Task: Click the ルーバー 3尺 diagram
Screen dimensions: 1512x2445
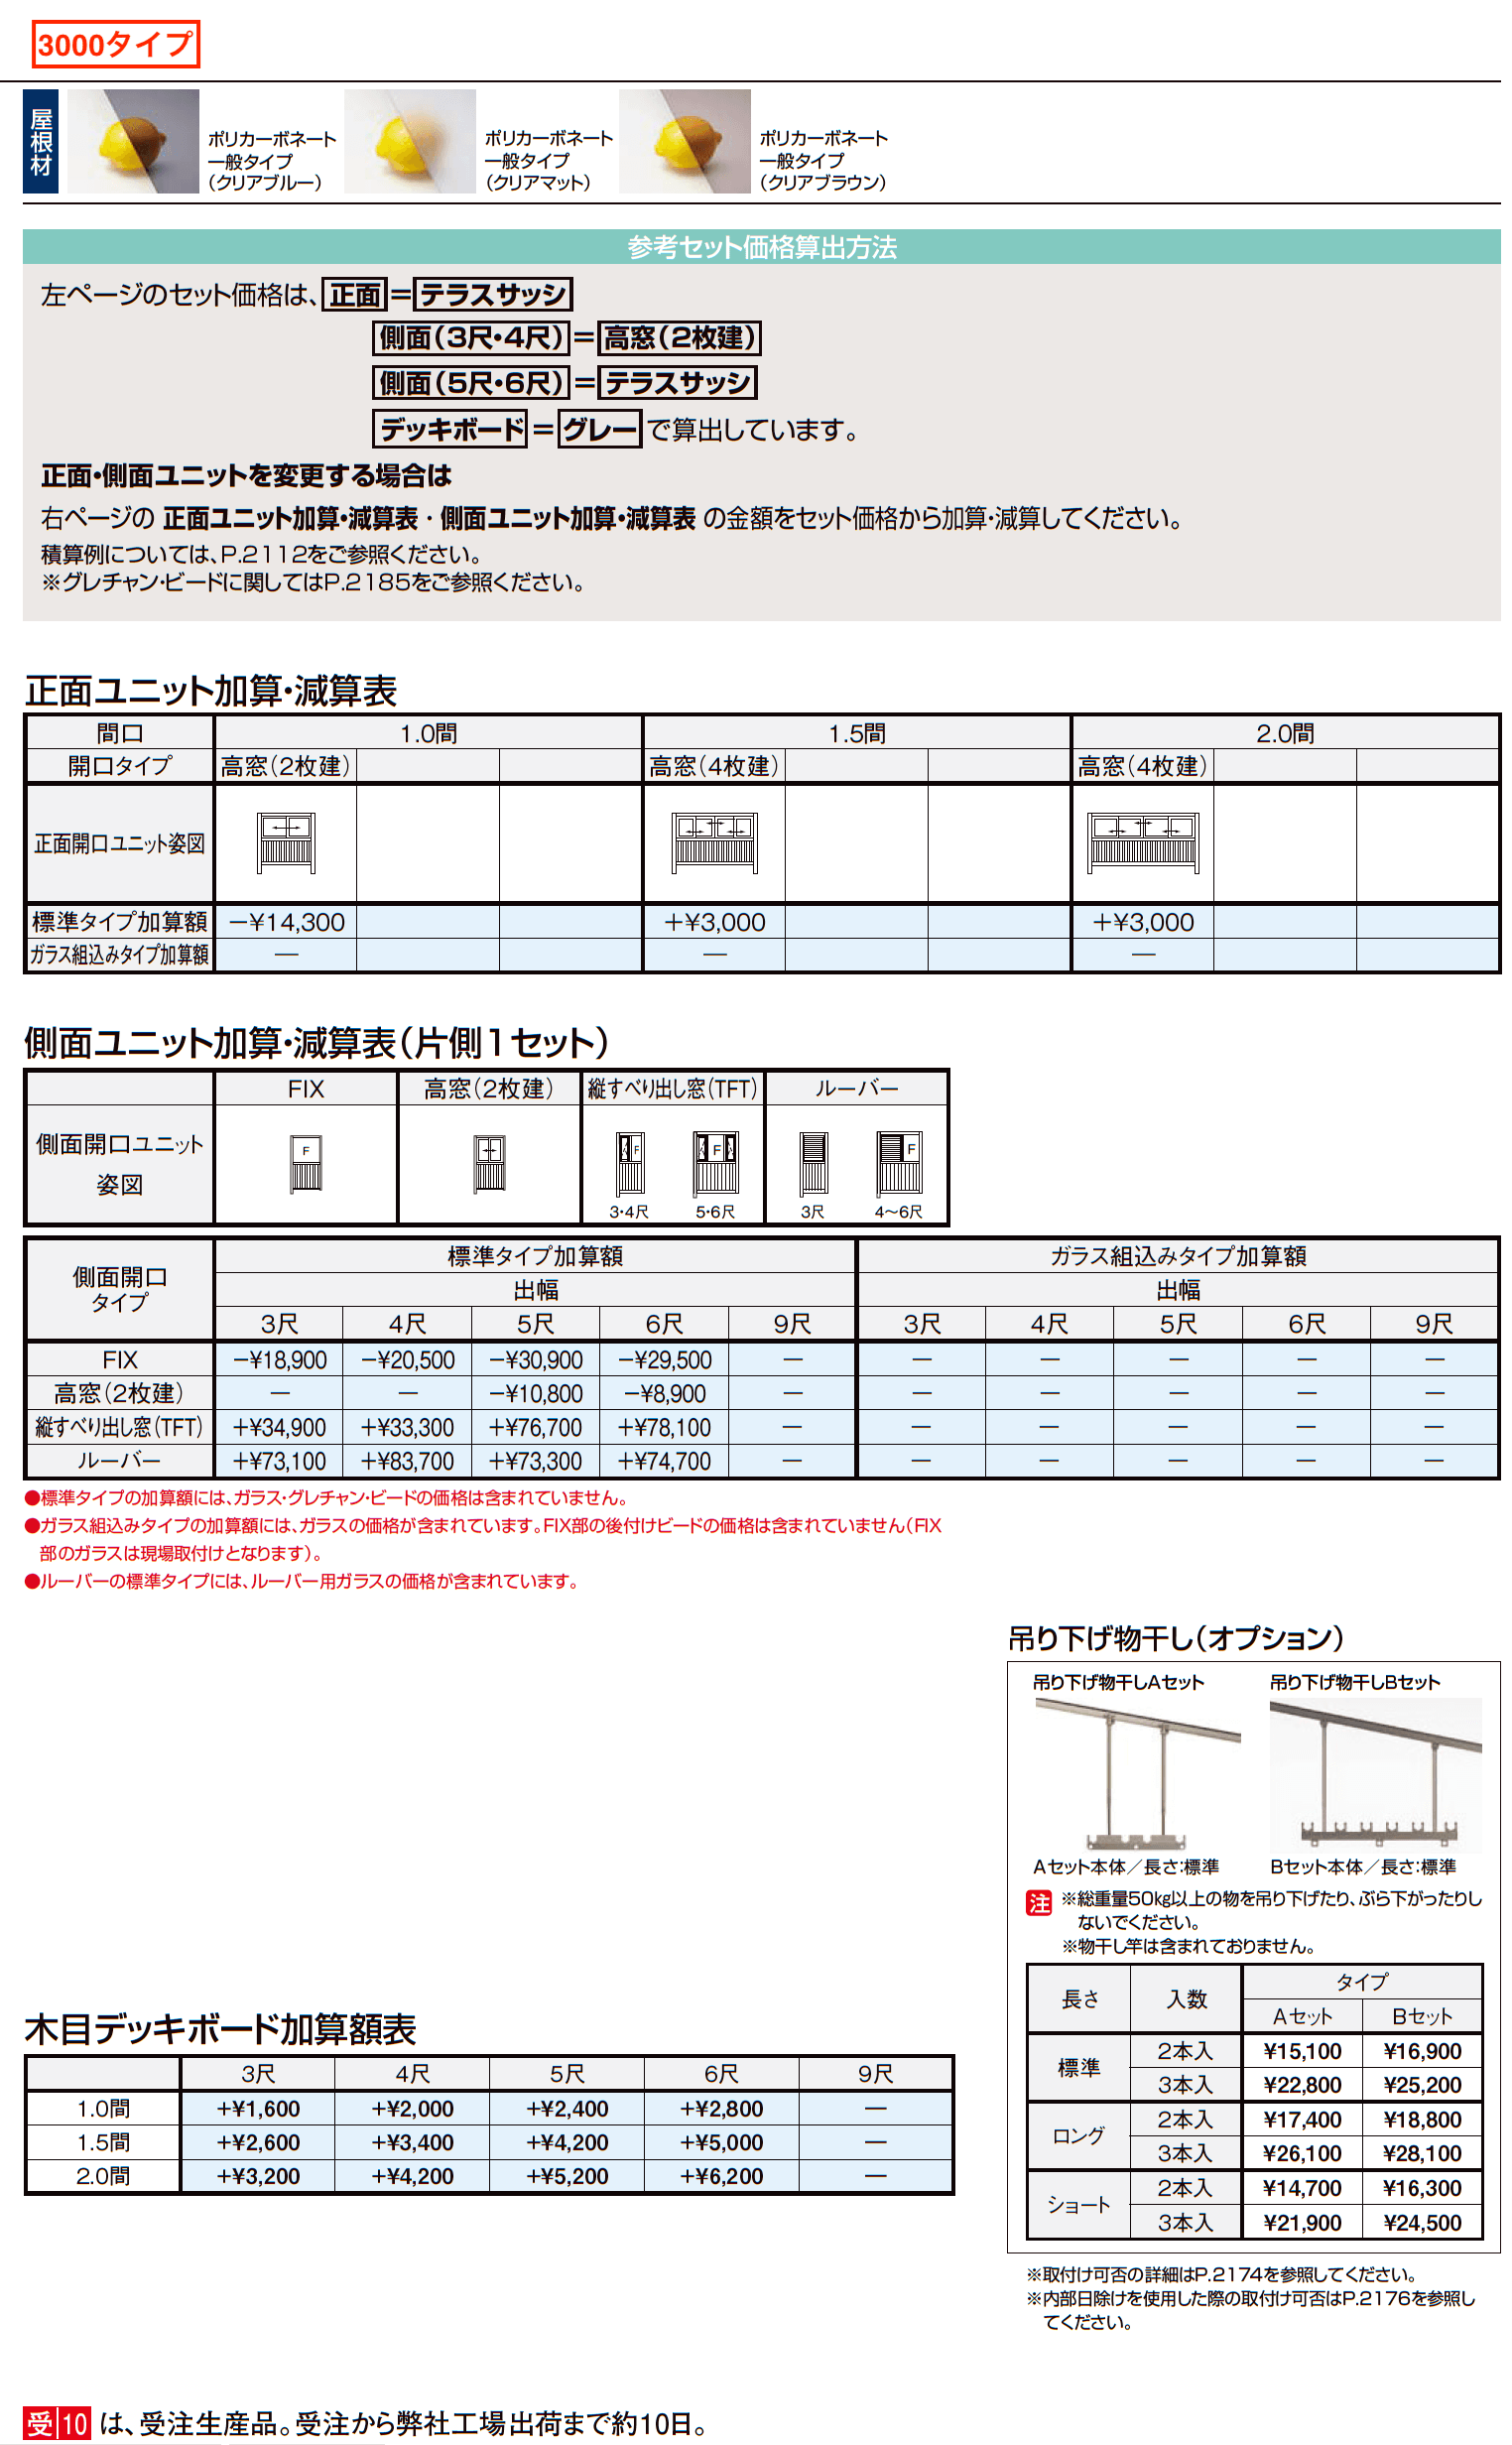Action: 814,1164
